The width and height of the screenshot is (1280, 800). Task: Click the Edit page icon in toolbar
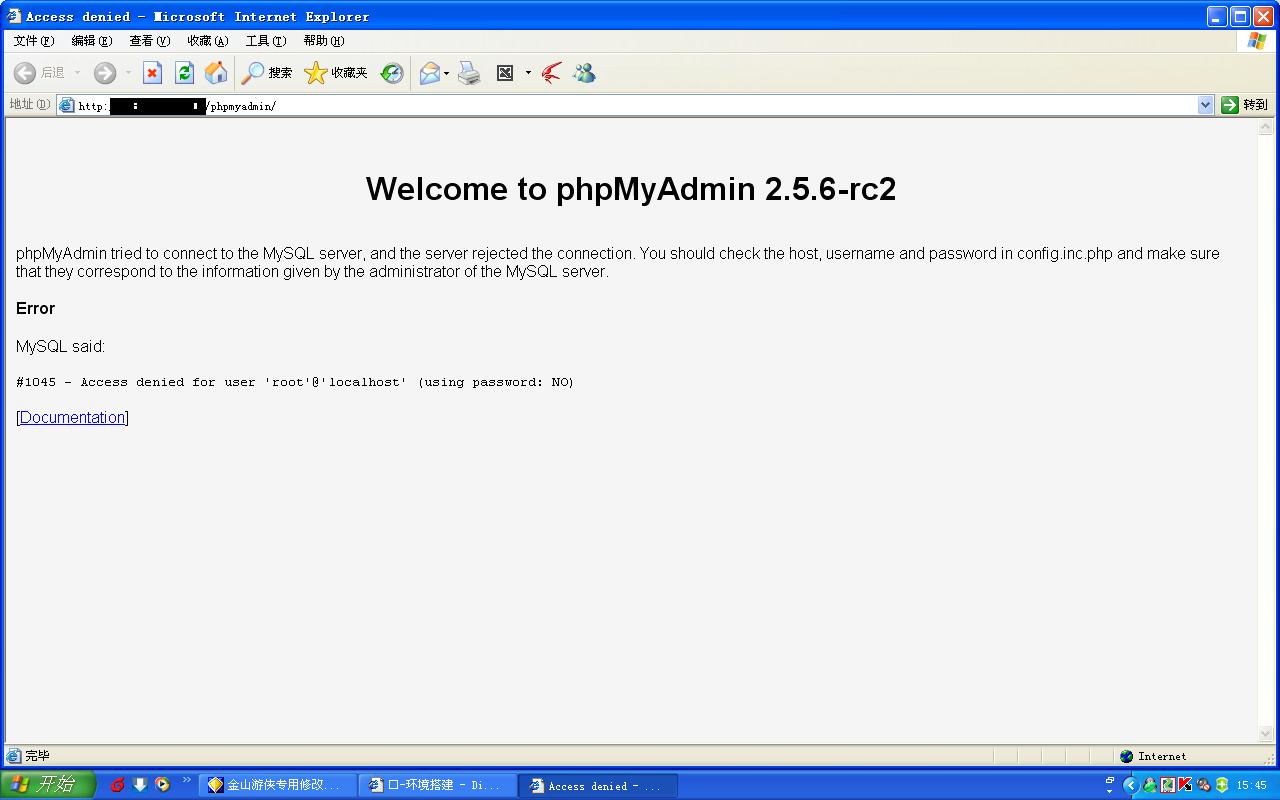(x=505, y=73)
